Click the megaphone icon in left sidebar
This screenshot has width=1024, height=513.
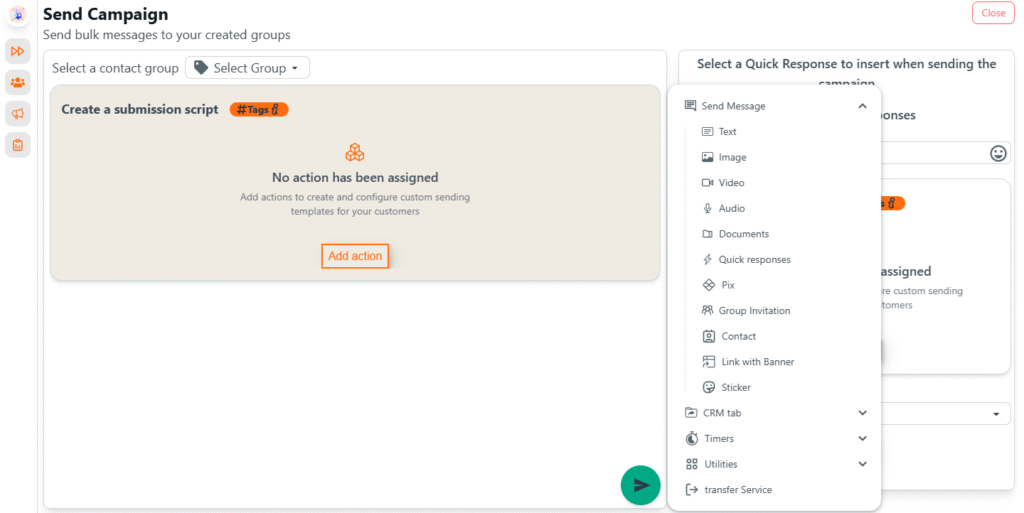pos(17,114)
